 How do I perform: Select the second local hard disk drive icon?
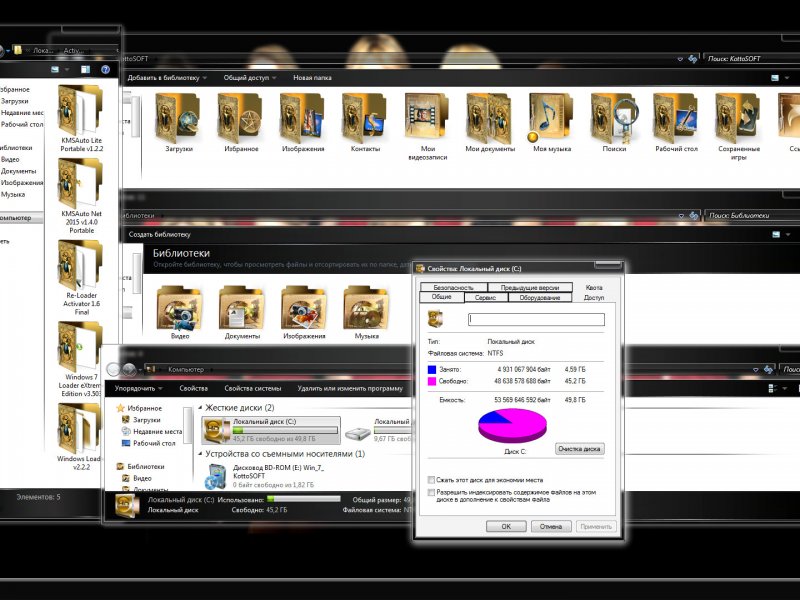(x=358, y=433)
